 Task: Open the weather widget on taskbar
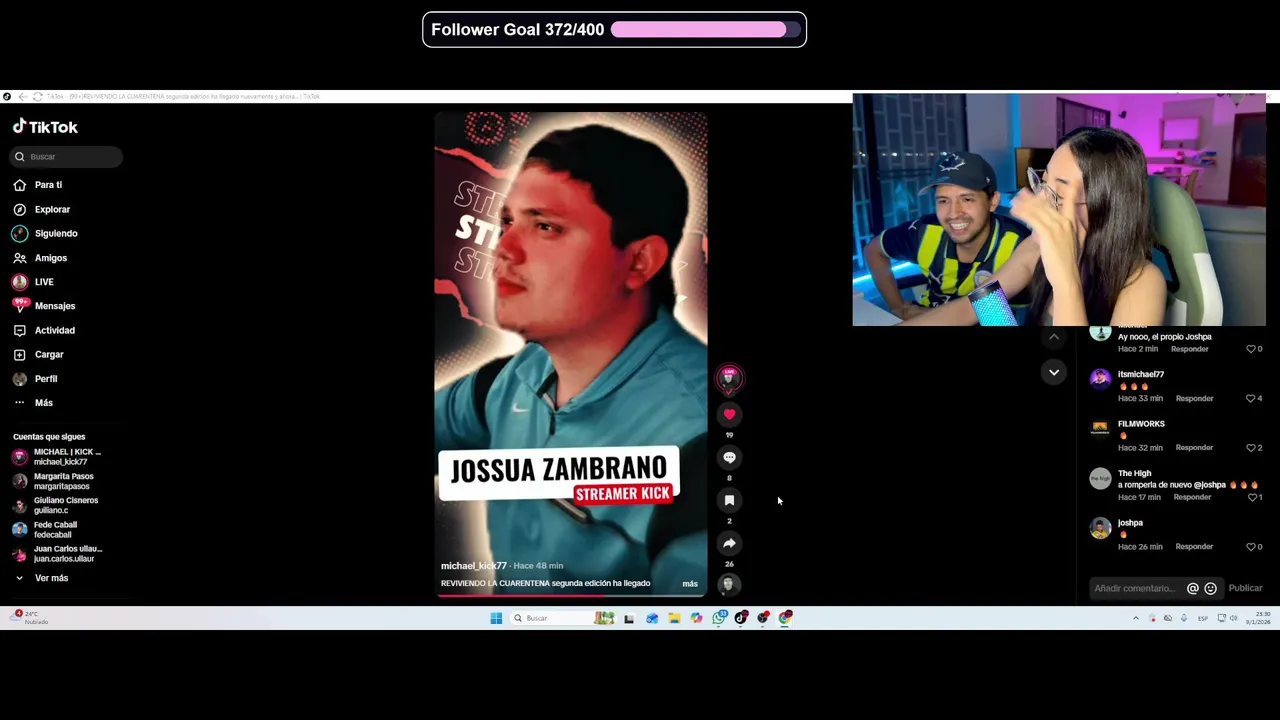30,617
